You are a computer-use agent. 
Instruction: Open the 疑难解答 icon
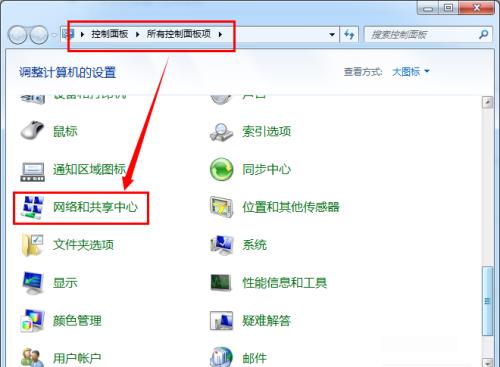(221, 320)
